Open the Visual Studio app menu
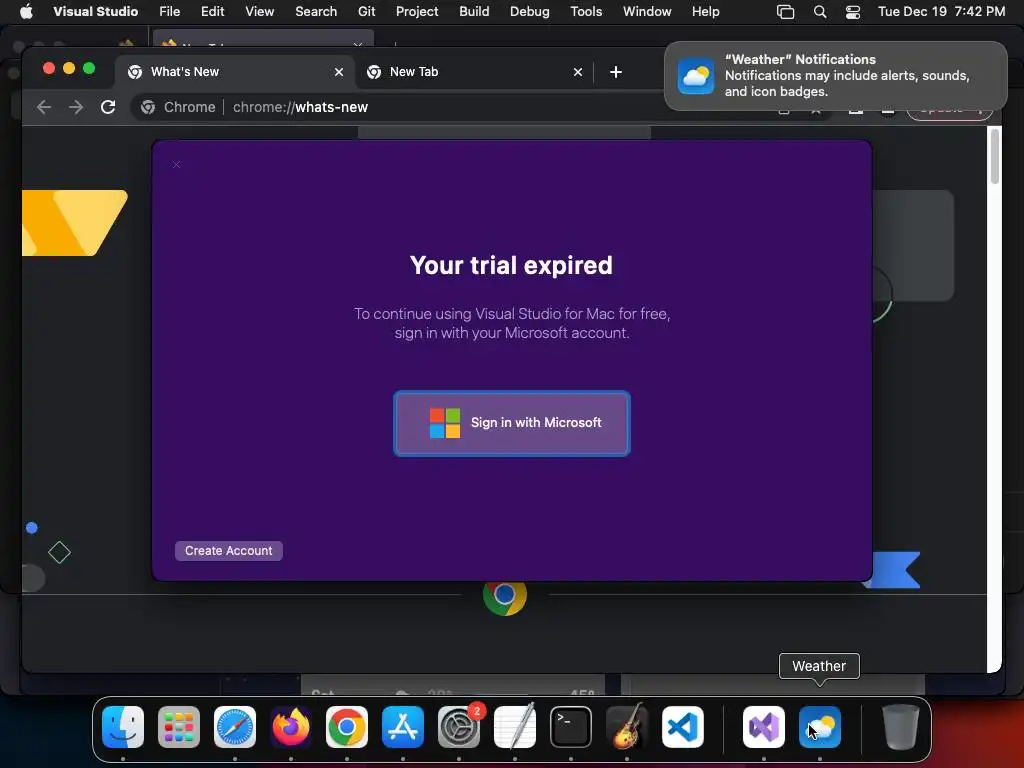The height and width of the screenshot is (768, 1024). point(95,11)
